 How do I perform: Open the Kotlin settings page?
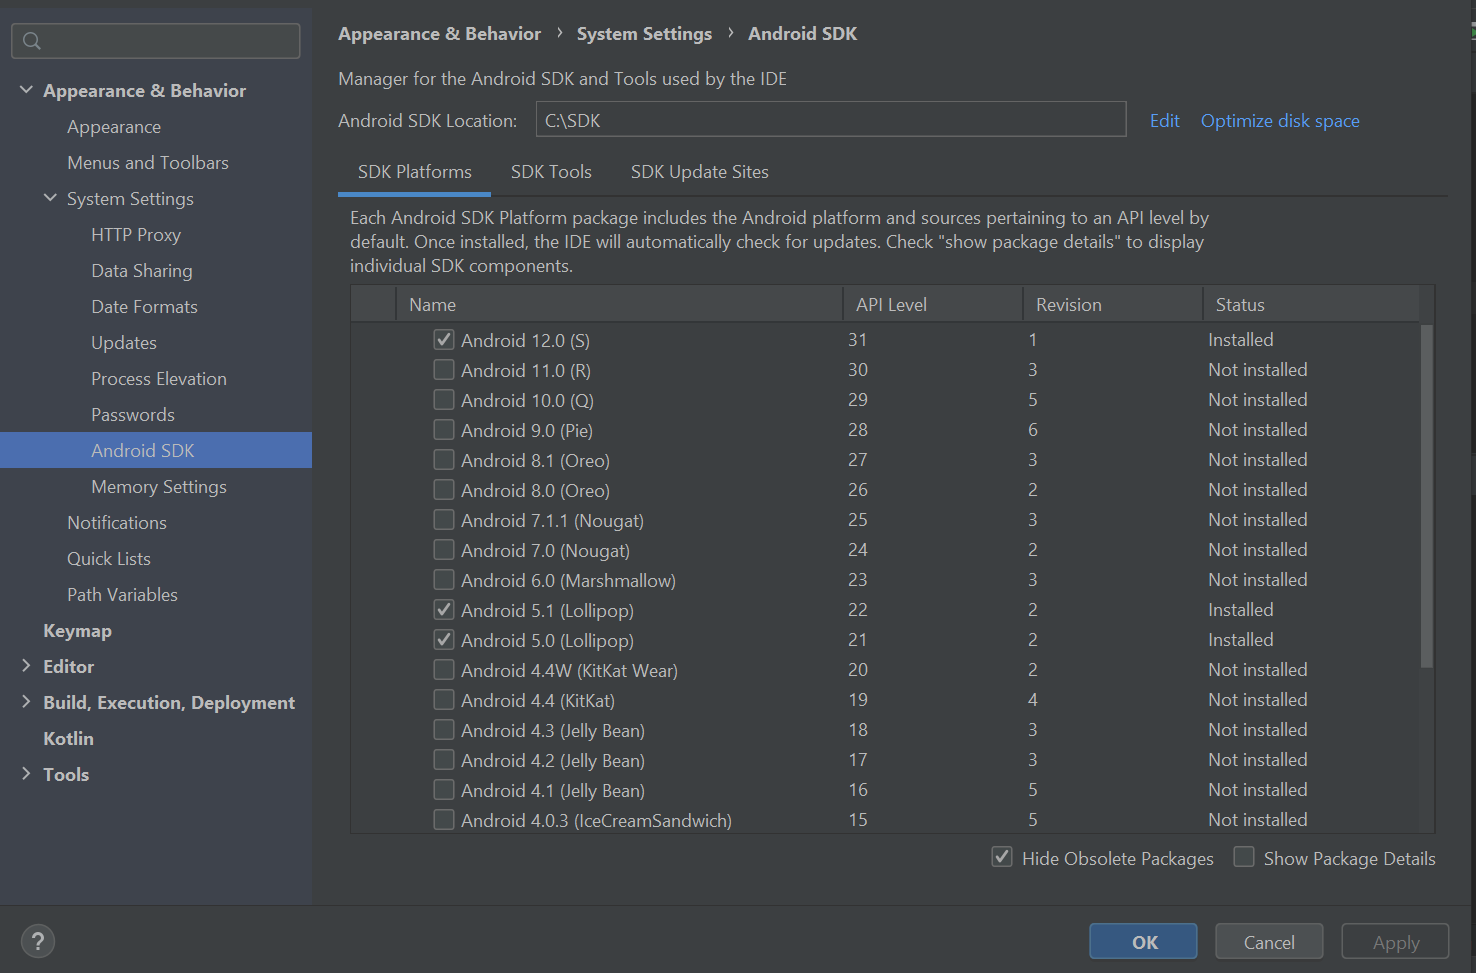(x=68, y=739)
